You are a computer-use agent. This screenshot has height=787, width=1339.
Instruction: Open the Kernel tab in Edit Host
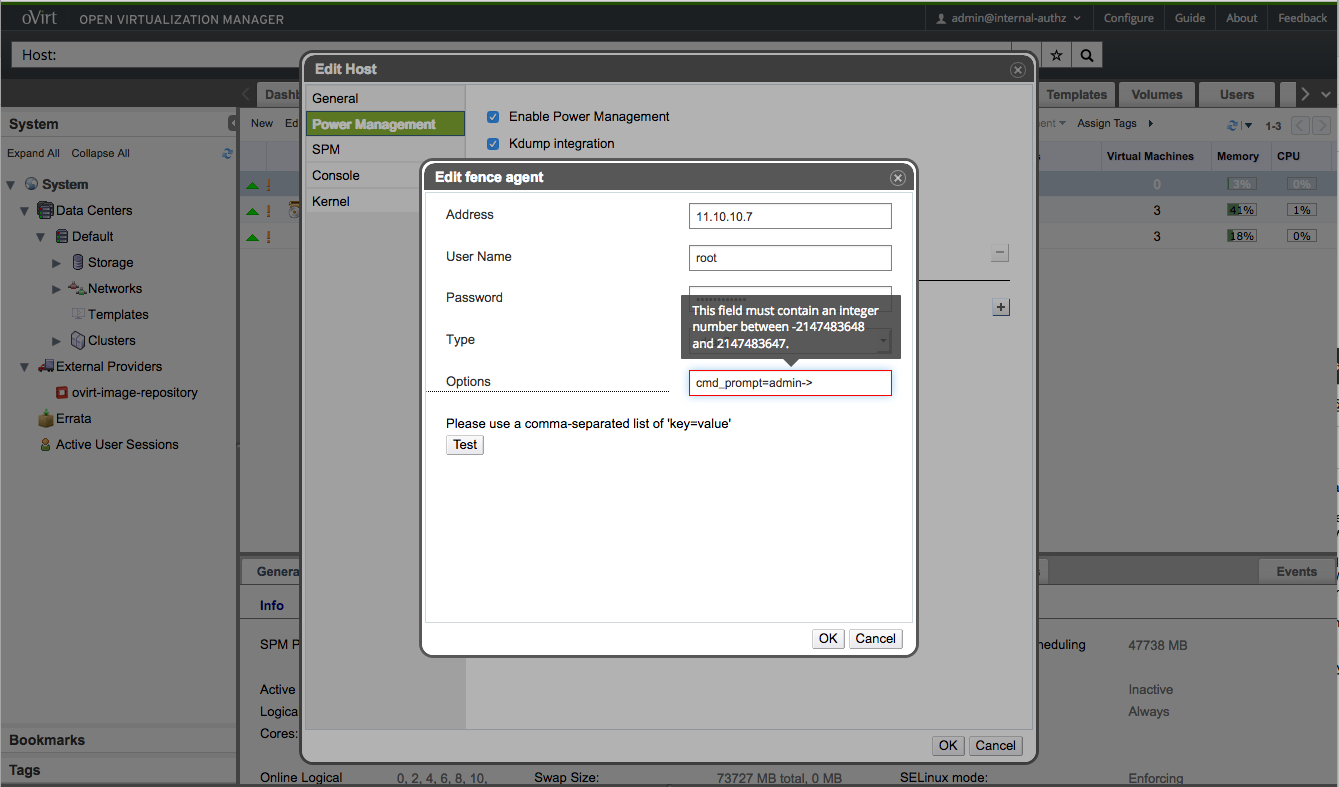331,202
